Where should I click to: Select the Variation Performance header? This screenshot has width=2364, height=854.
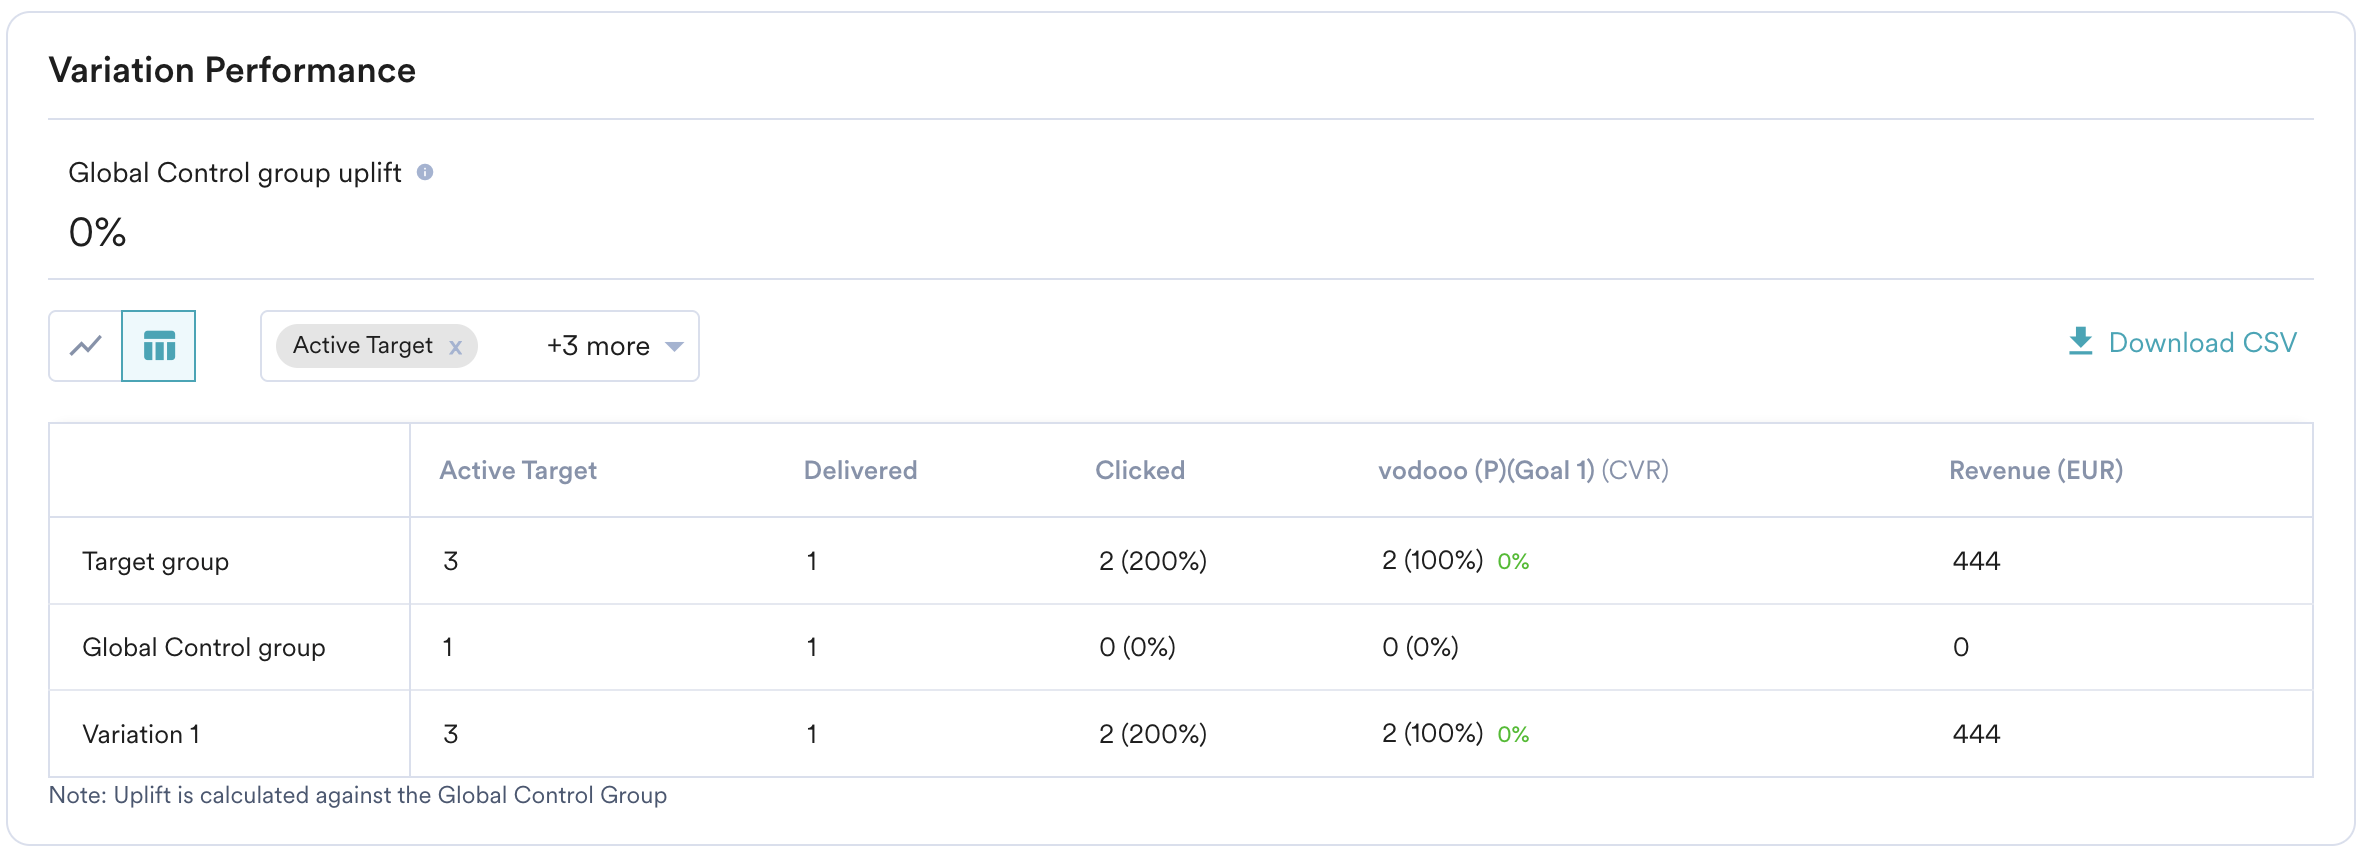pos(233,69)
